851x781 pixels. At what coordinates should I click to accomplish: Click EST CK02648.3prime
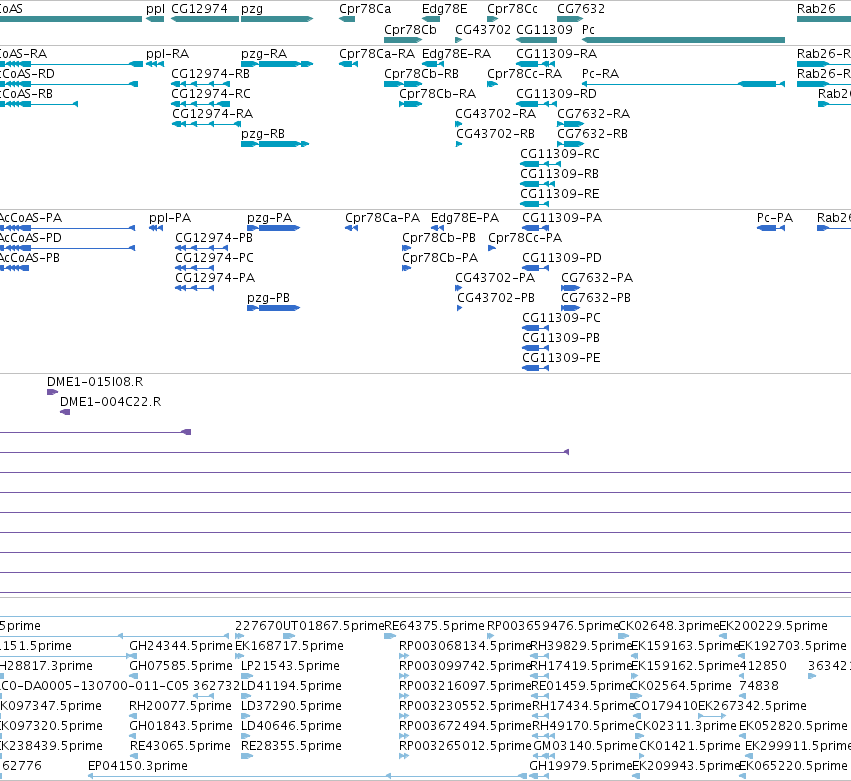pyautogui.click(x=669, y=626)
